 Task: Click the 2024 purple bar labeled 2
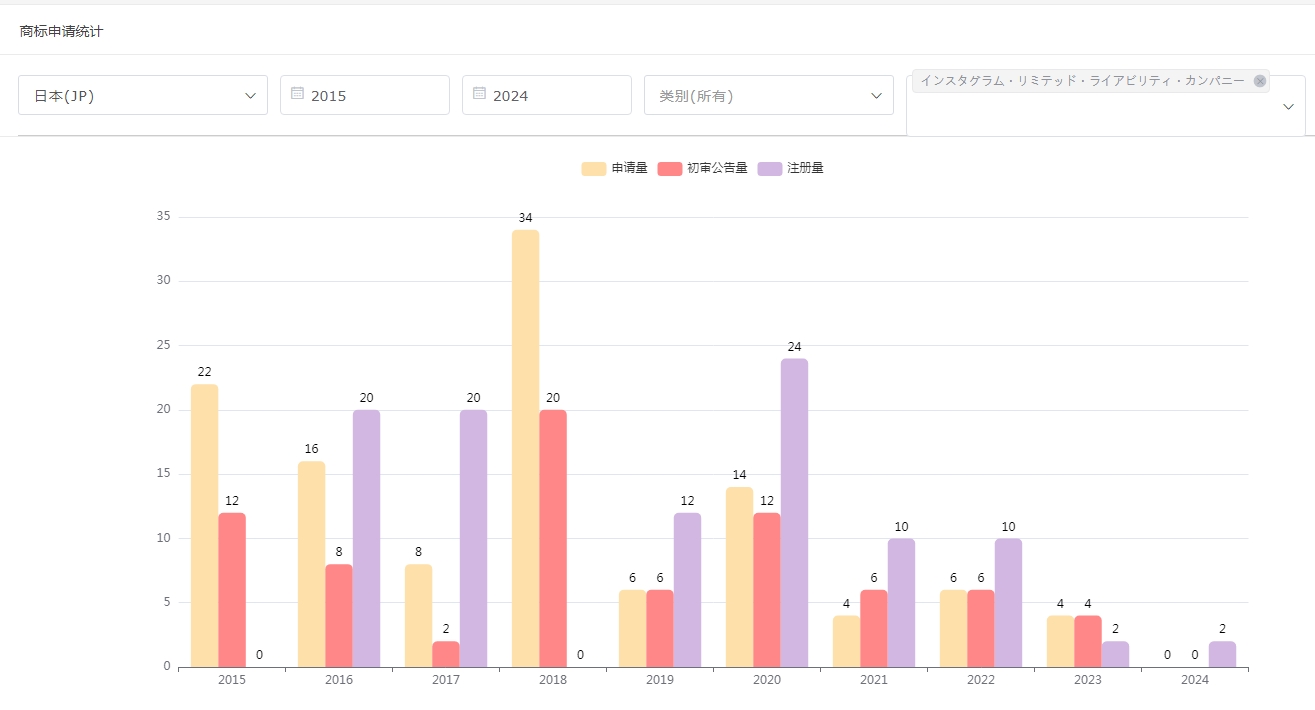coord(1222,654)
